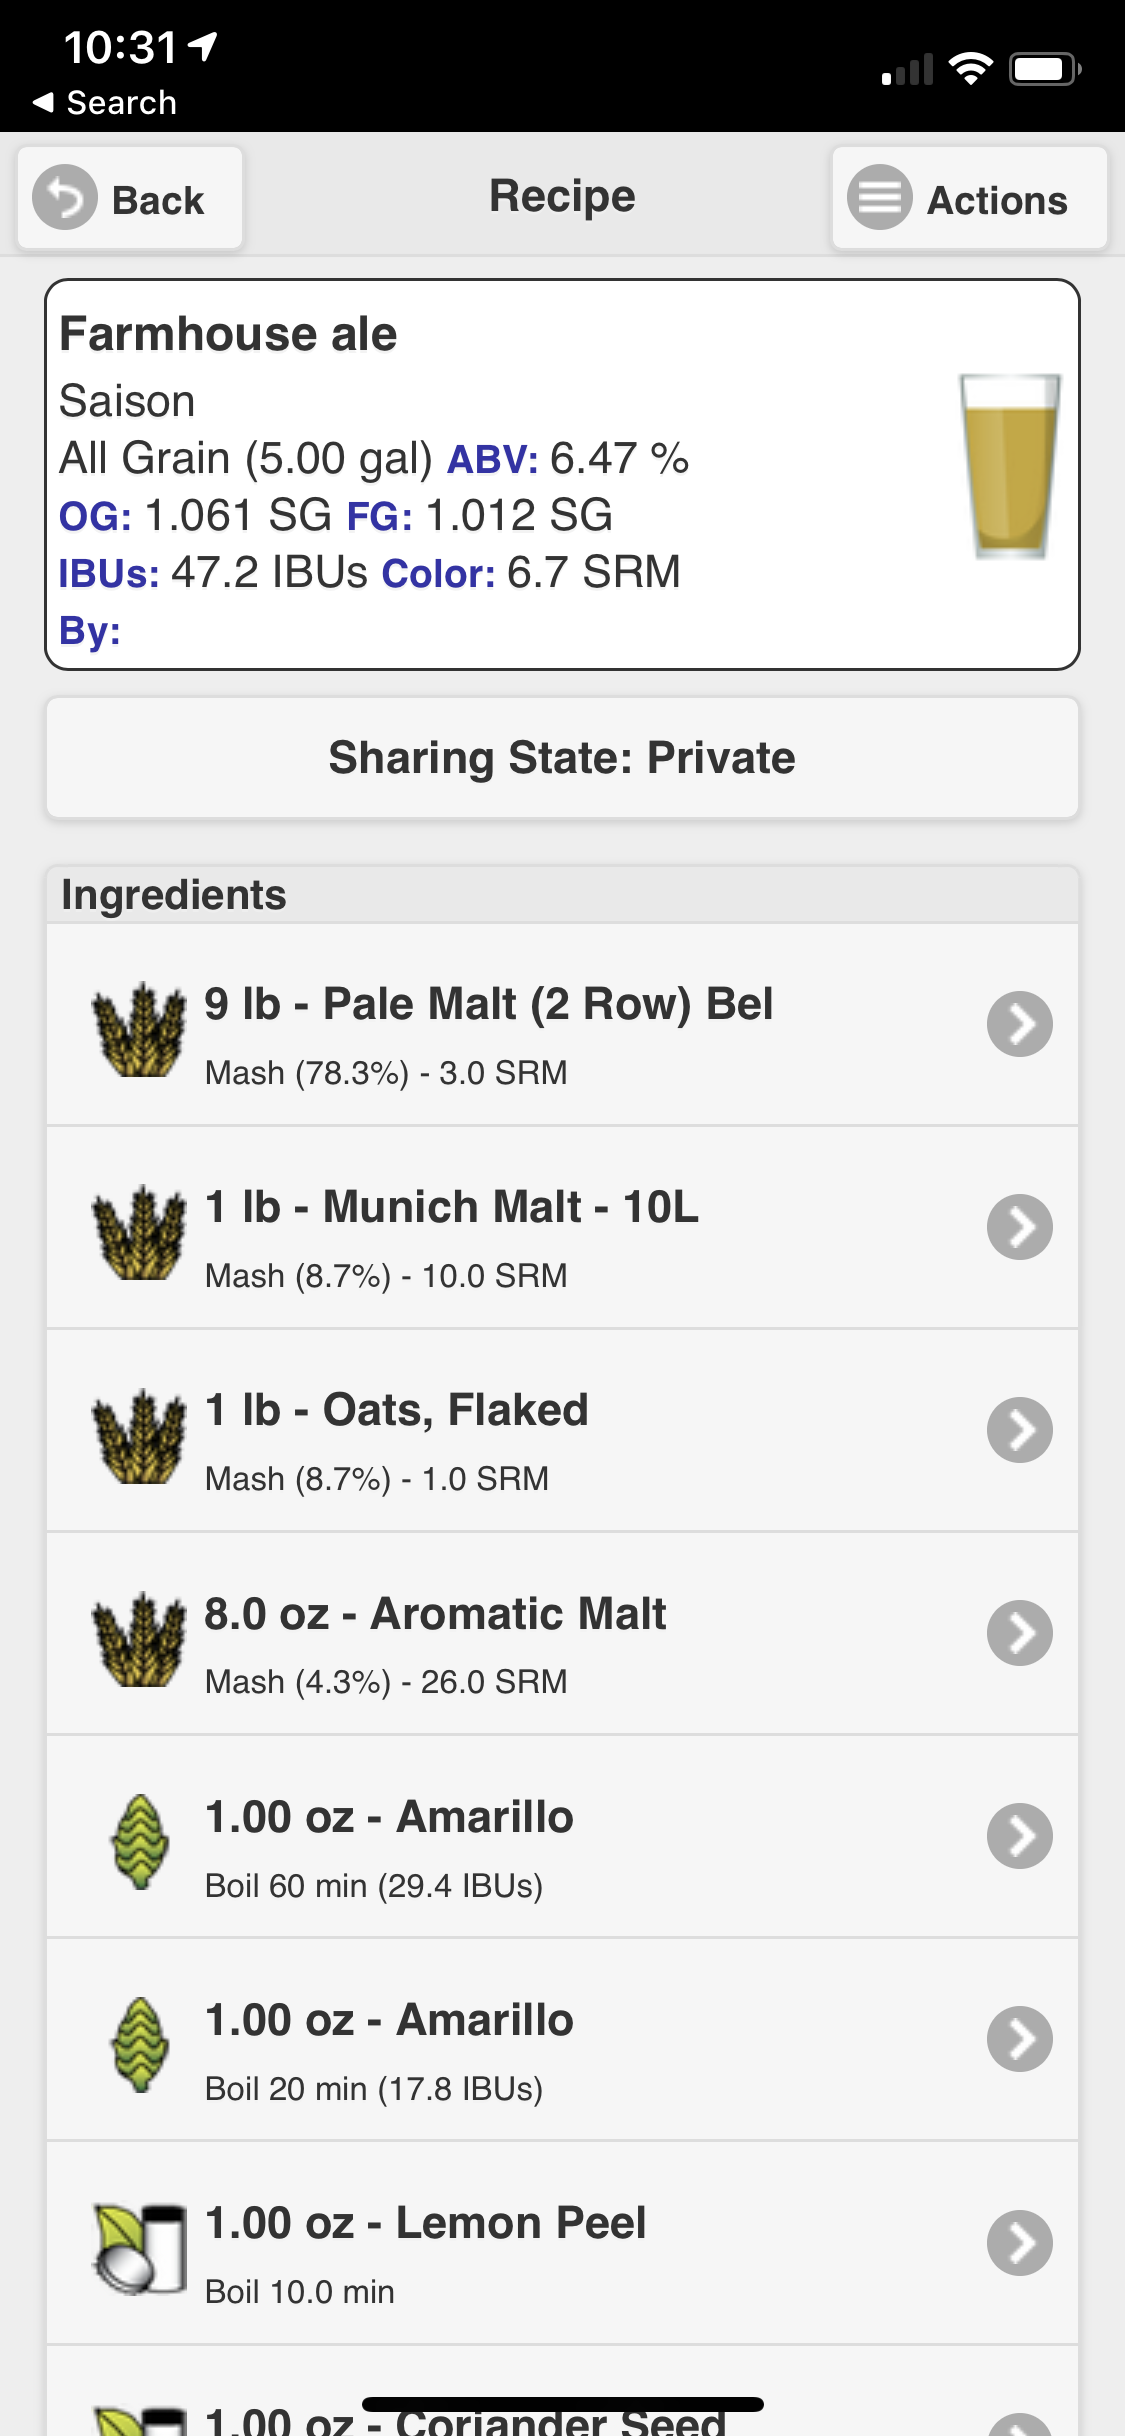Tap the grain icon beside Oats, Flaked

(139, 1436)
